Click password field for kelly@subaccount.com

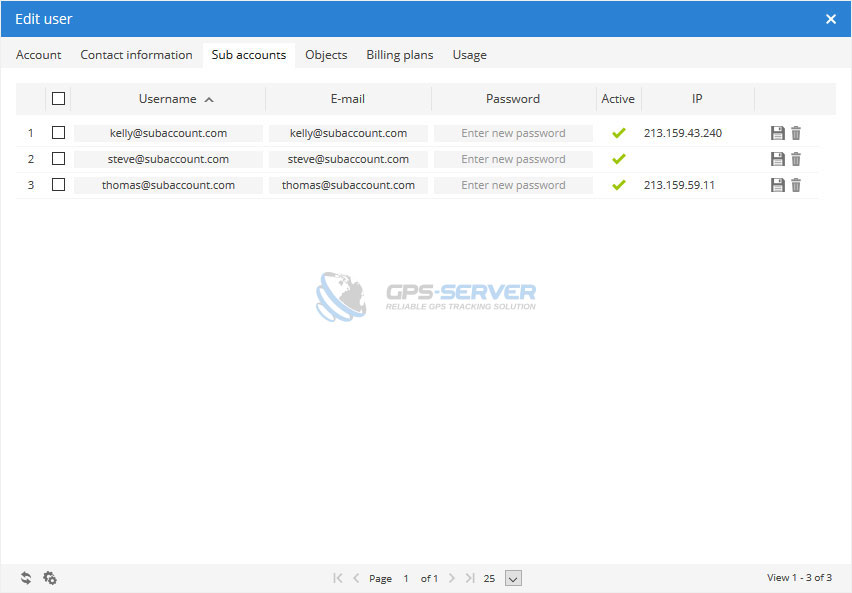pos(513,133)
